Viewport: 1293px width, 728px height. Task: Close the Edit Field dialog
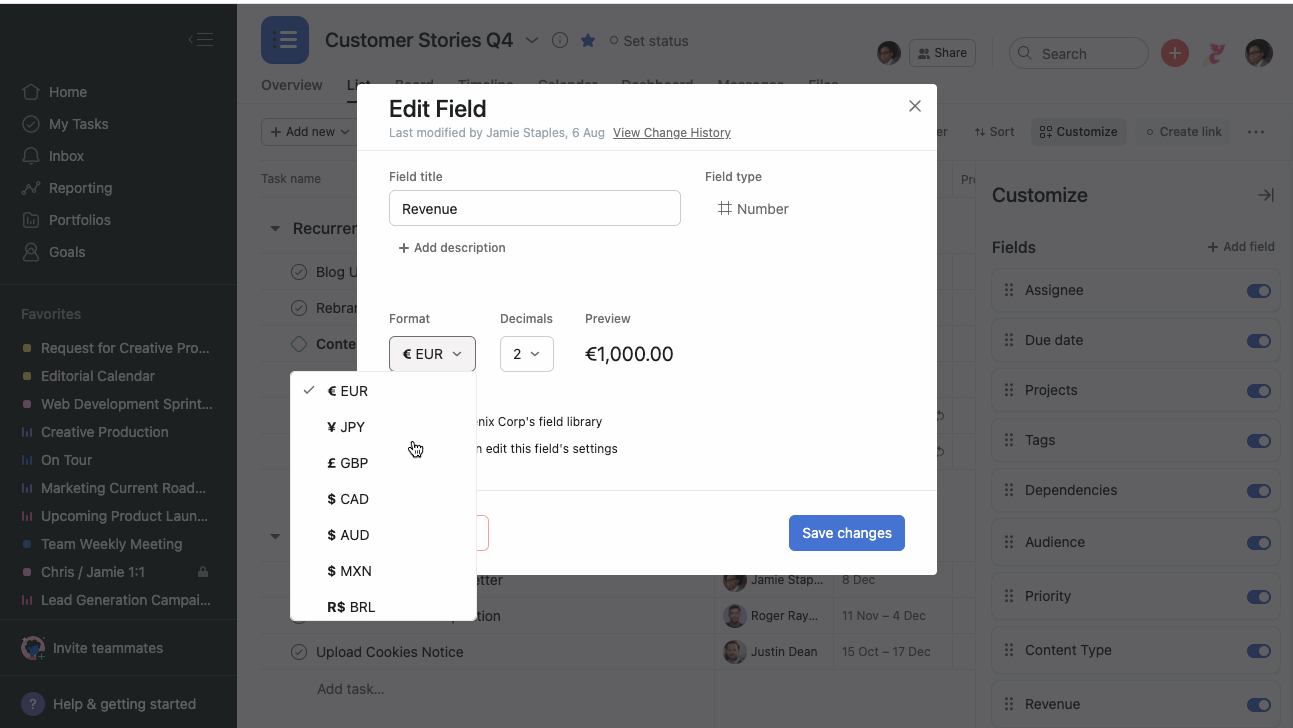click(x=914, y=106)
